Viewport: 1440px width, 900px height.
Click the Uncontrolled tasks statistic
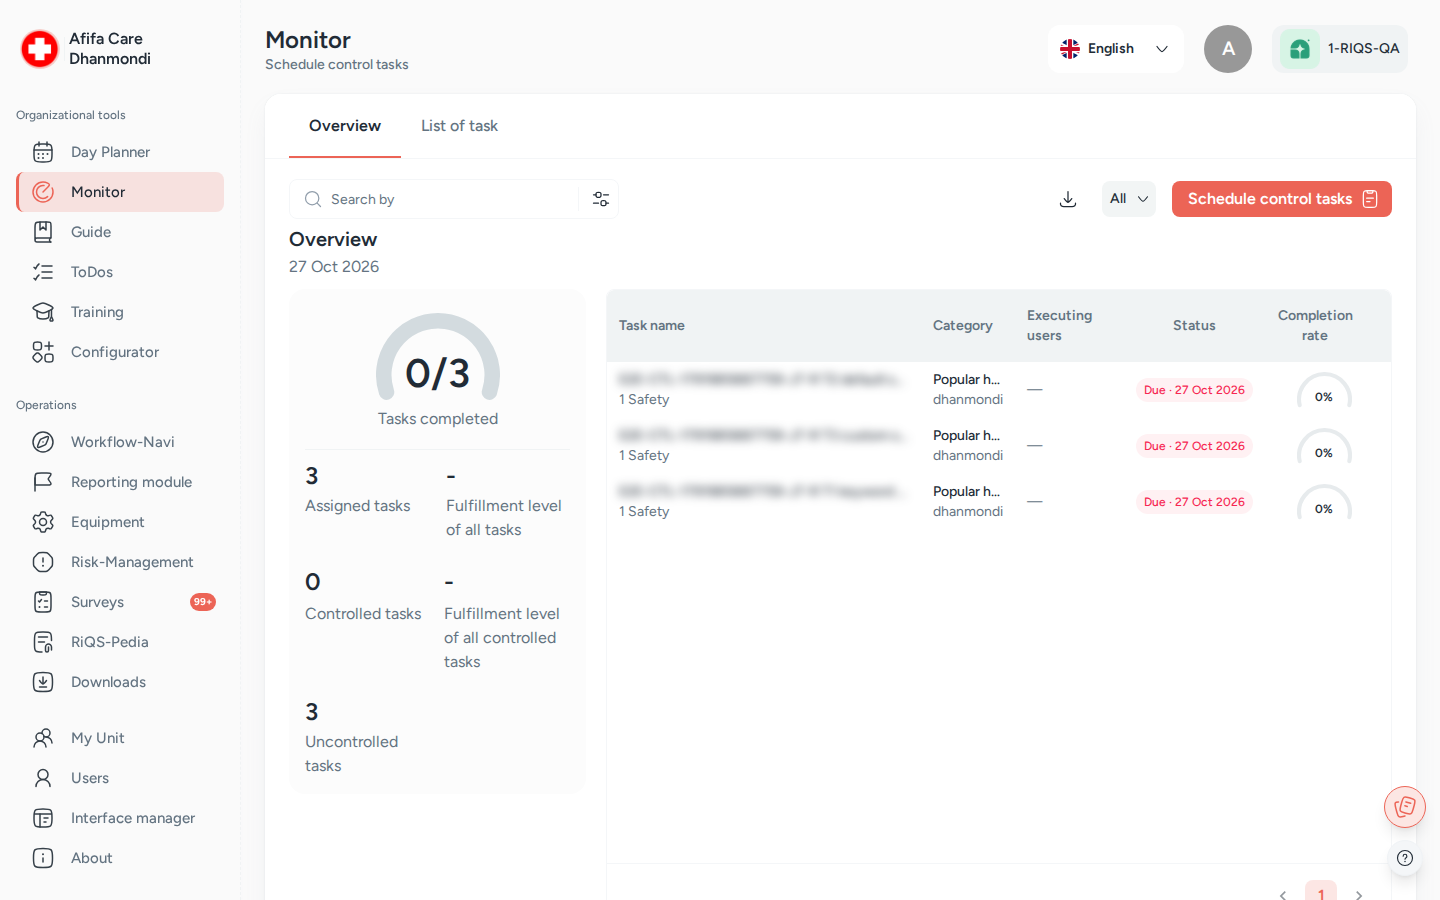(x=352, y=738)
